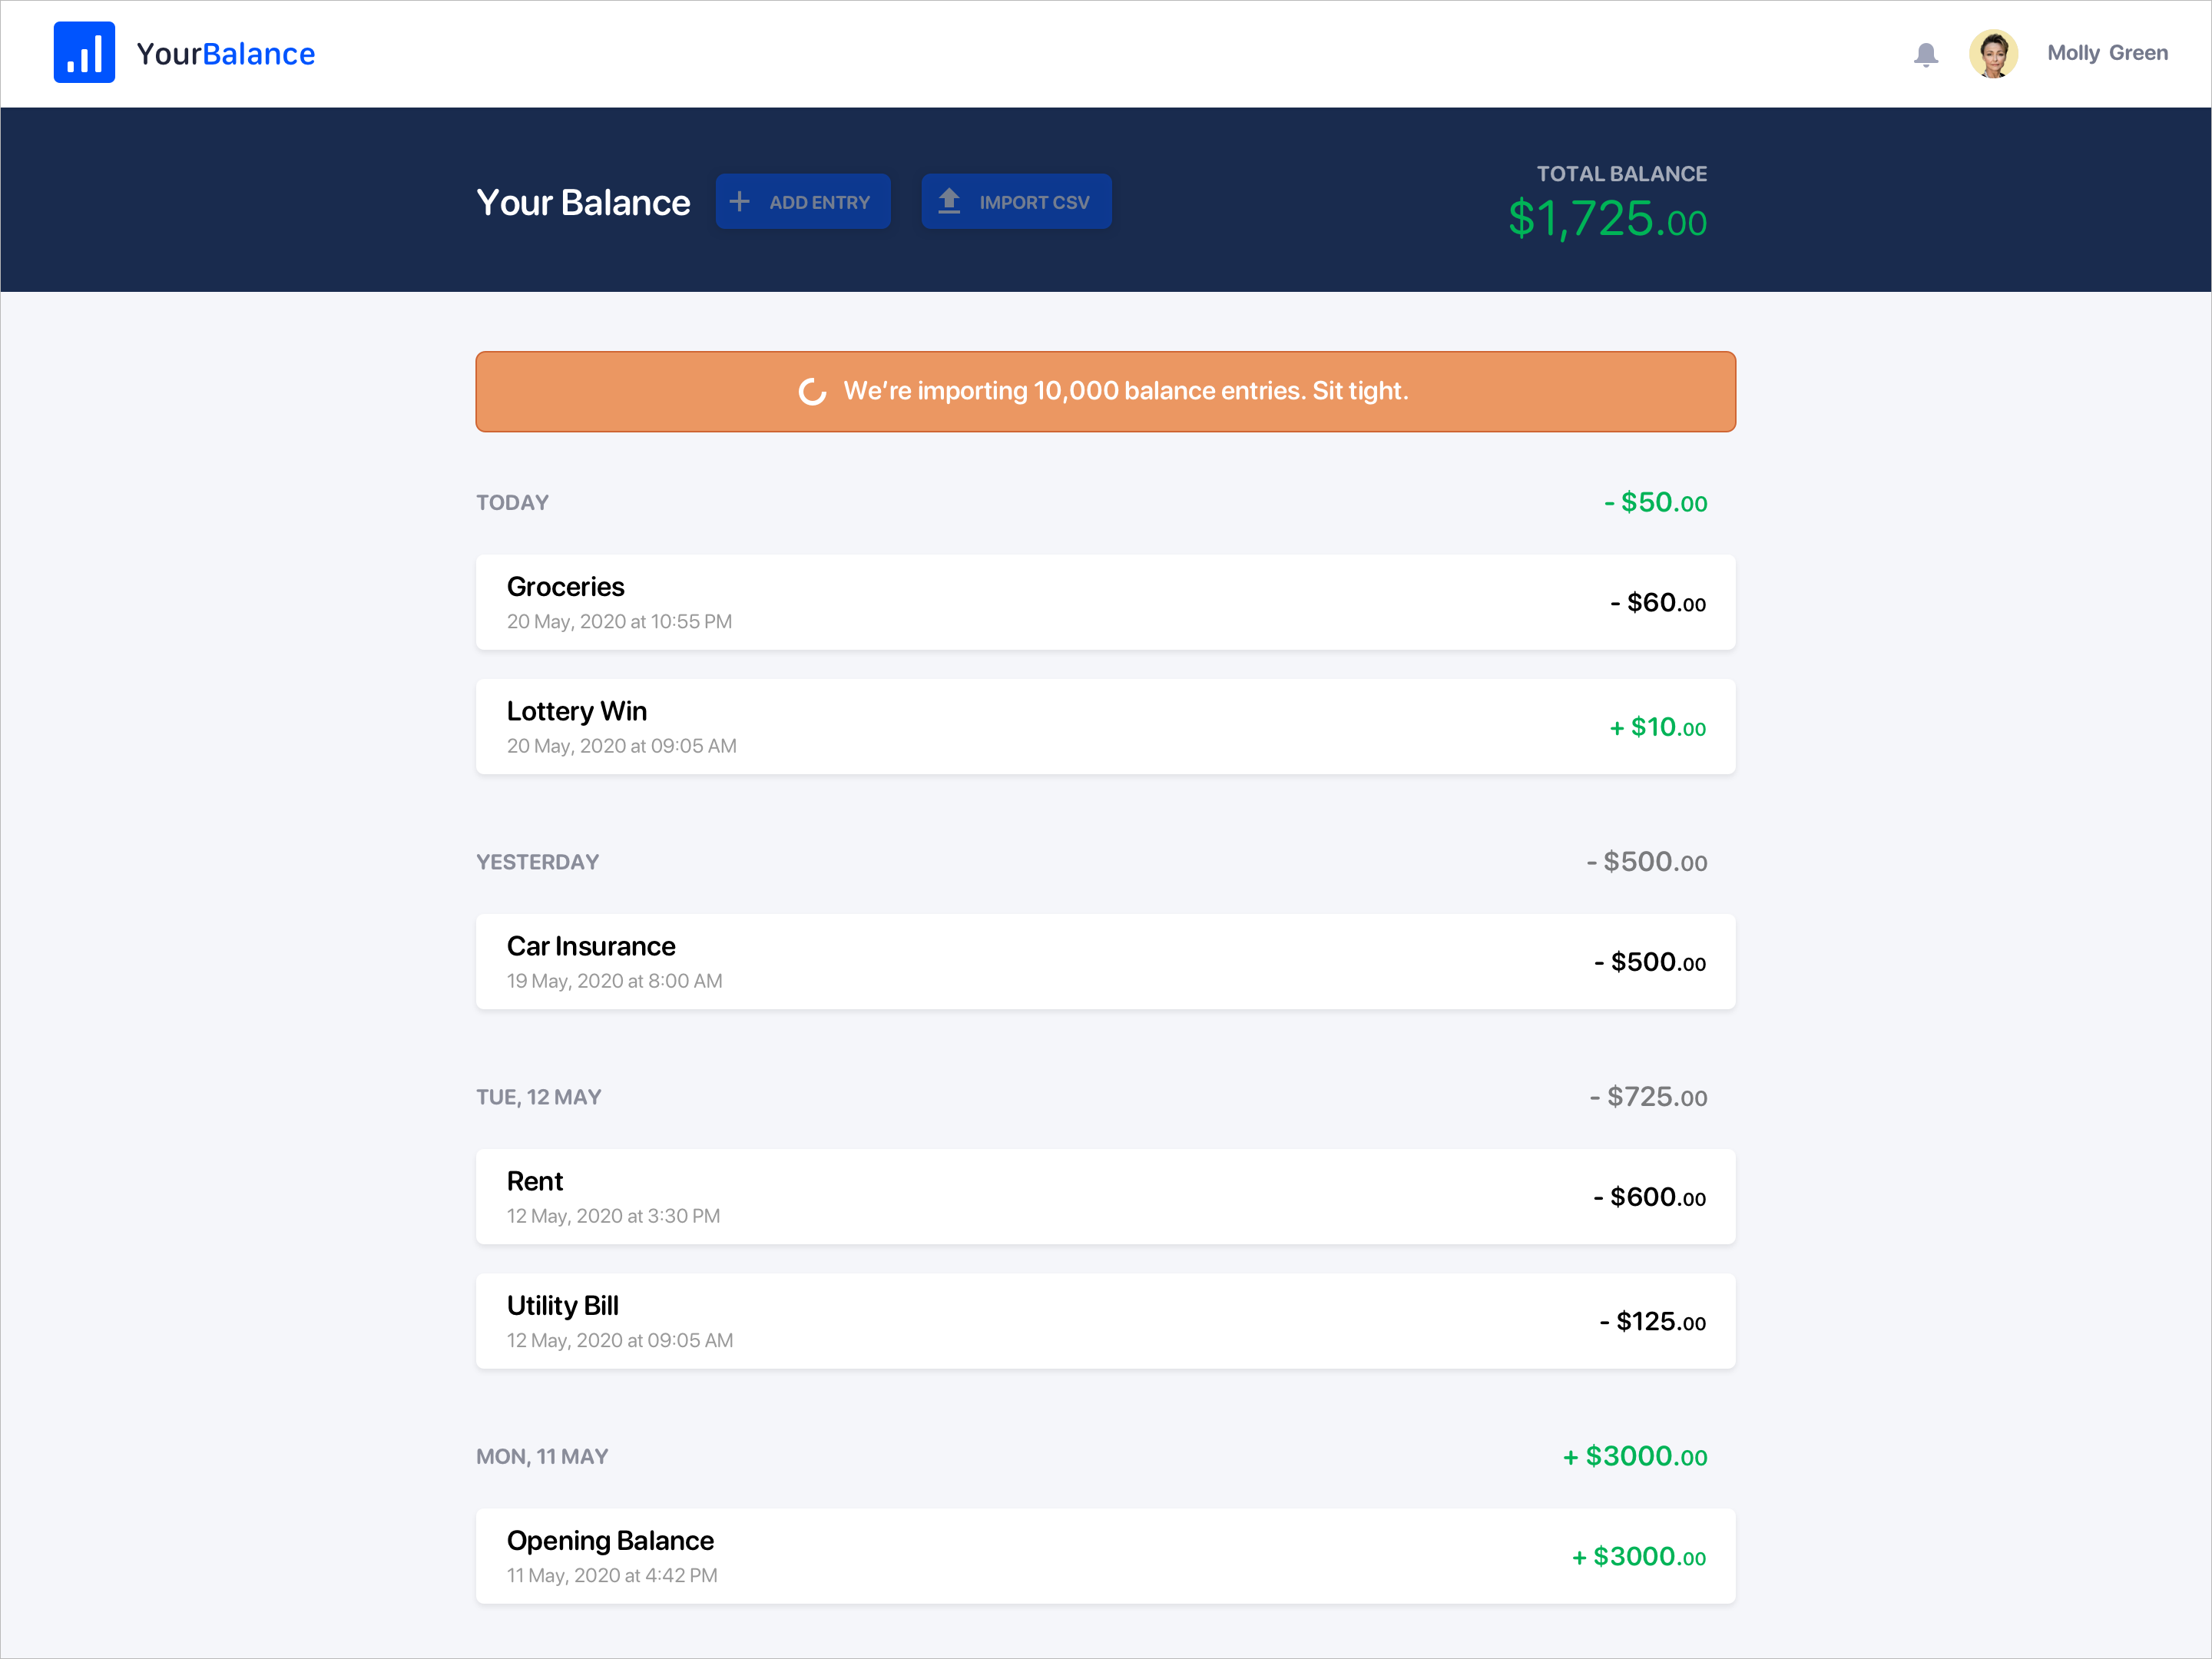Click the TODAY section header
2212x1659 pixels.
(512, 503)
